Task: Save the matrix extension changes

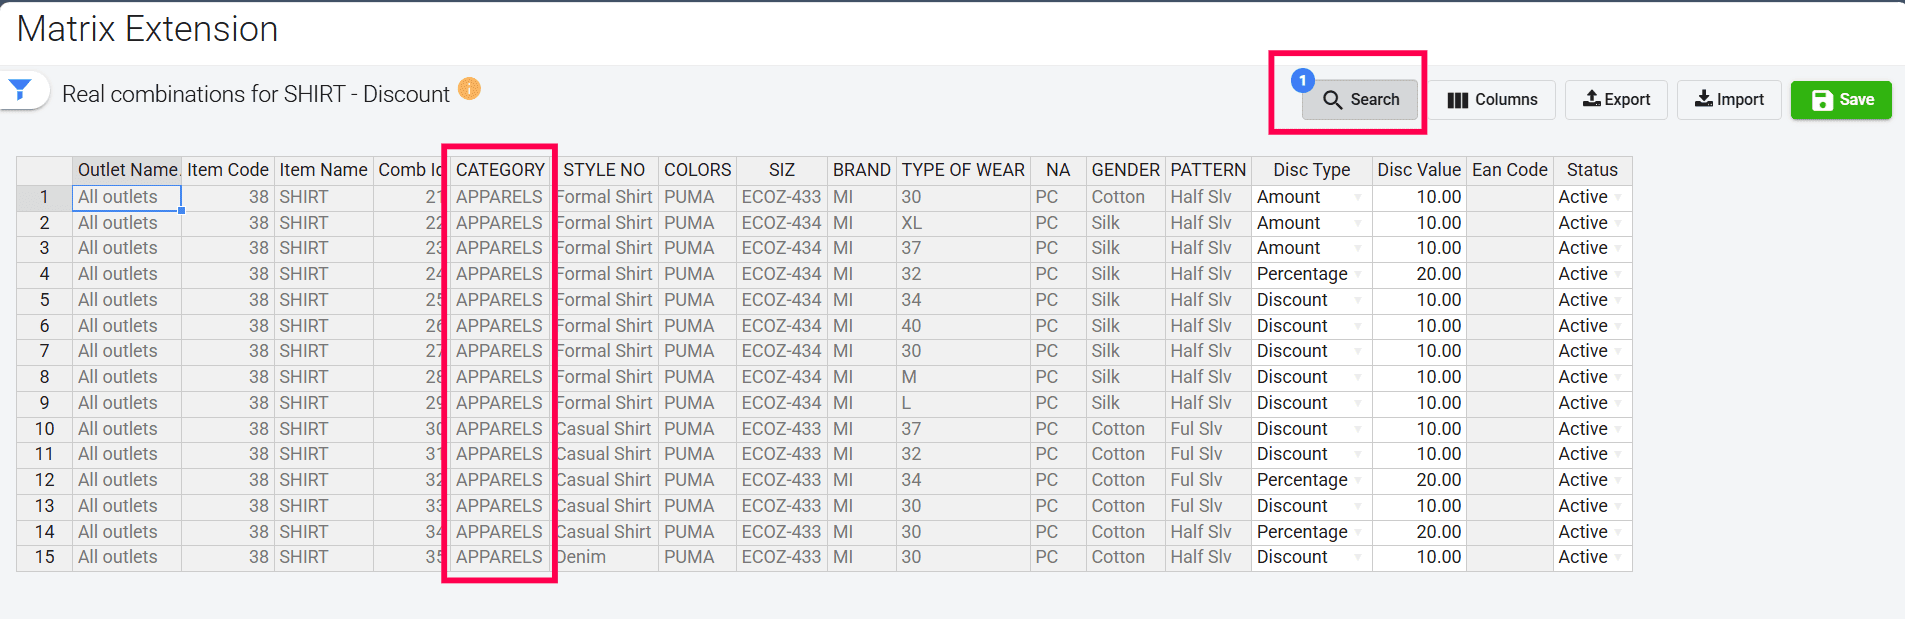Action: click(1841, 100)
